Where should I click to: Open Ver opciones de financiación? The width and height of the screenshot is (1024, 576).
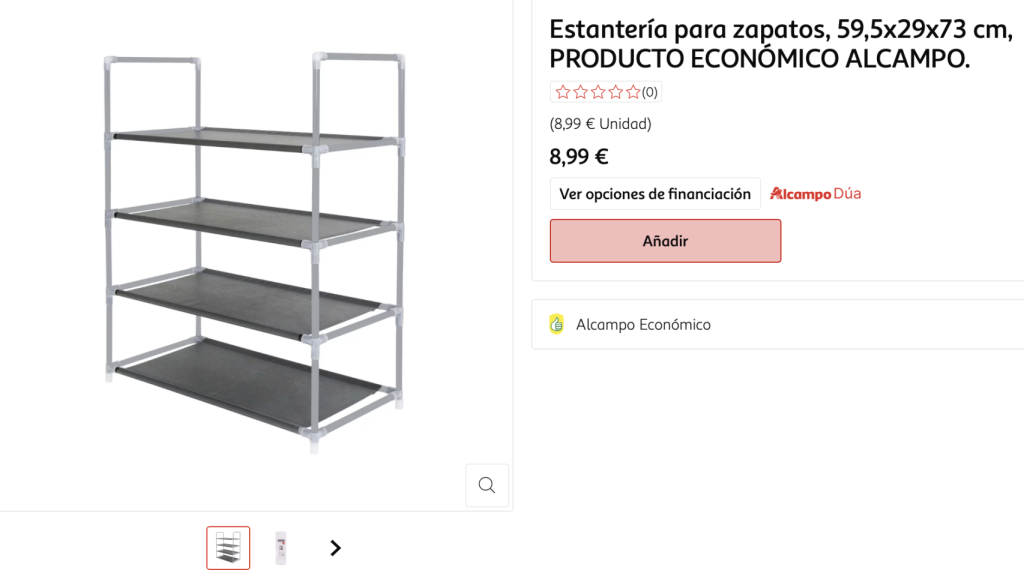click(x=654, y=193)
